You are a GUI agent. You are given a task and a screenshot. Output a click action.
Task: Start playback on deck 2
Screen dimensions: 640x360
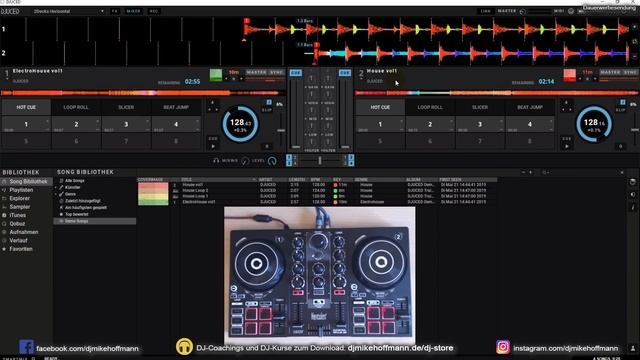pyautogui.click(x=567, y=146)
